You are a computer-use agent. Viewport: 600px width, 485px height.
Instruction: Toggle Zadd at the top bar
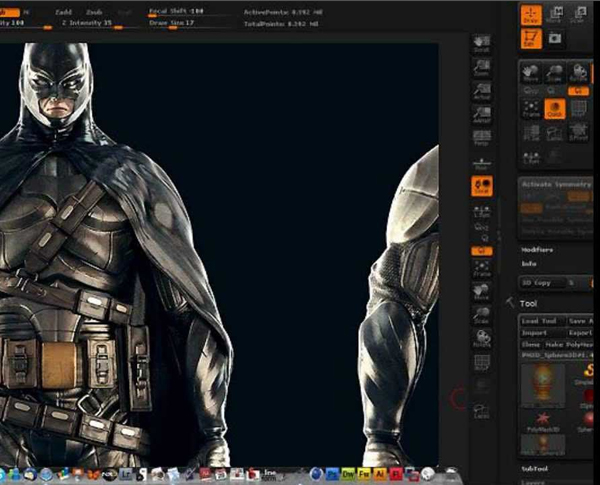point(64,12)
